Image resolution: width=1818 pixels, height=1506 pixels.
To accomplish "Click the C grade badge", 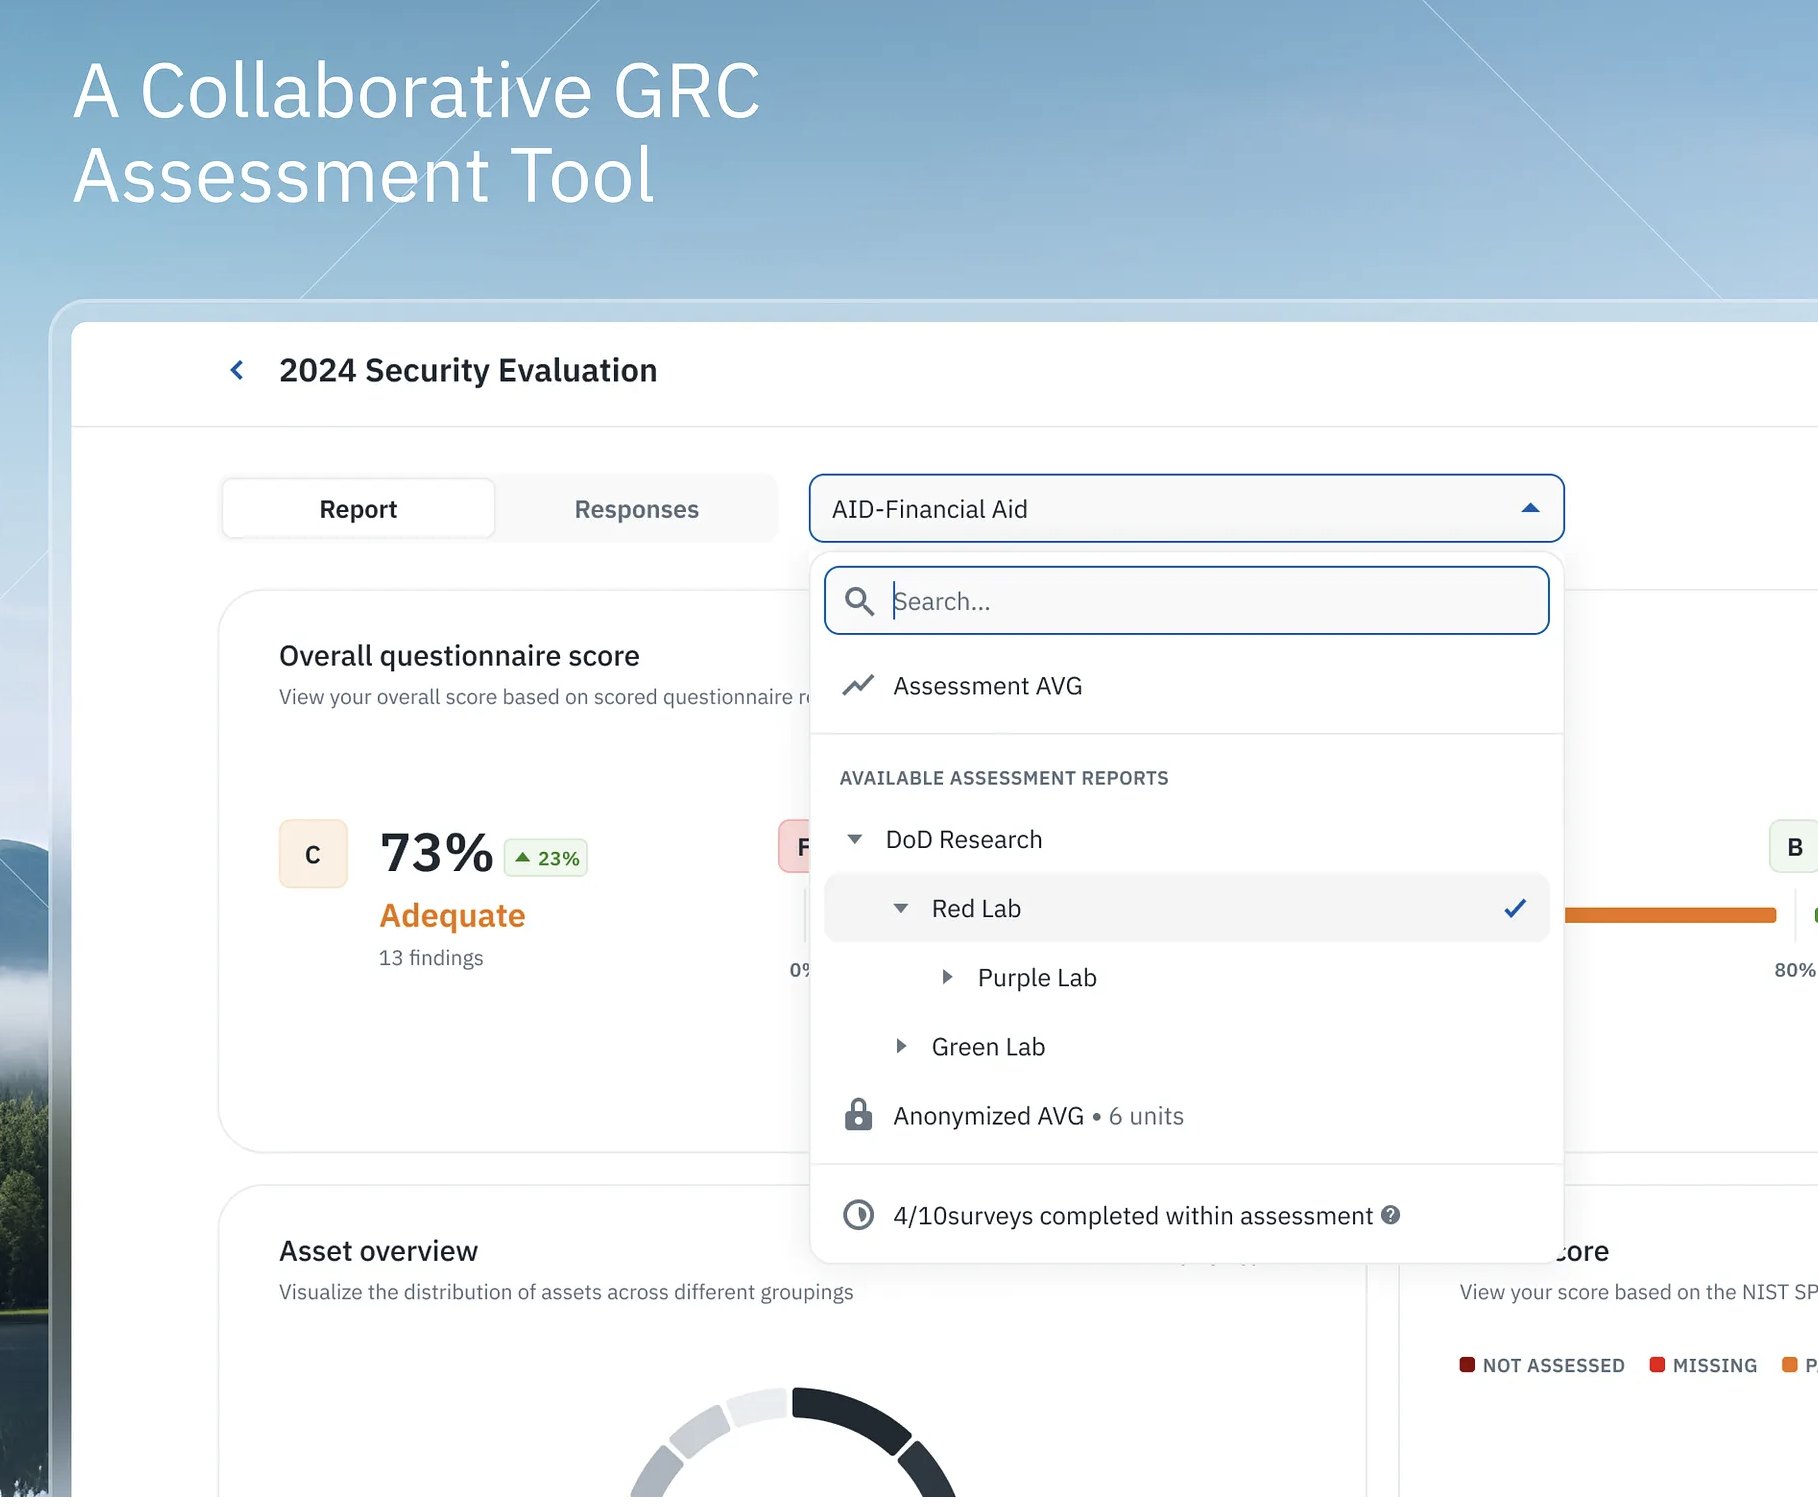I will click(x=313, y=854).
